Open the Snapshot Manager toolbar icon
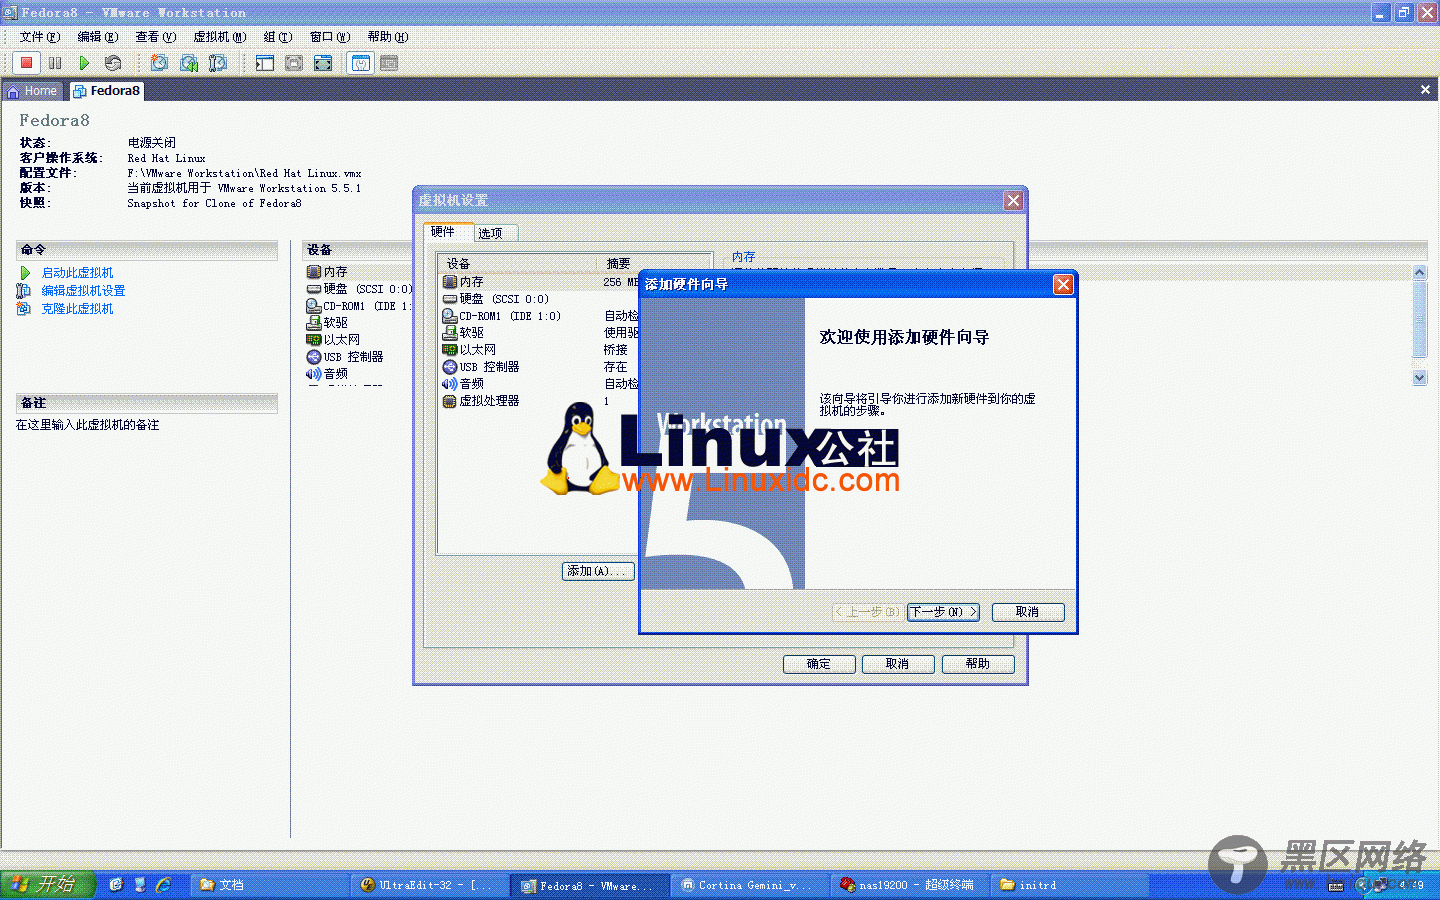1440x900 pixels. (218, 63)
